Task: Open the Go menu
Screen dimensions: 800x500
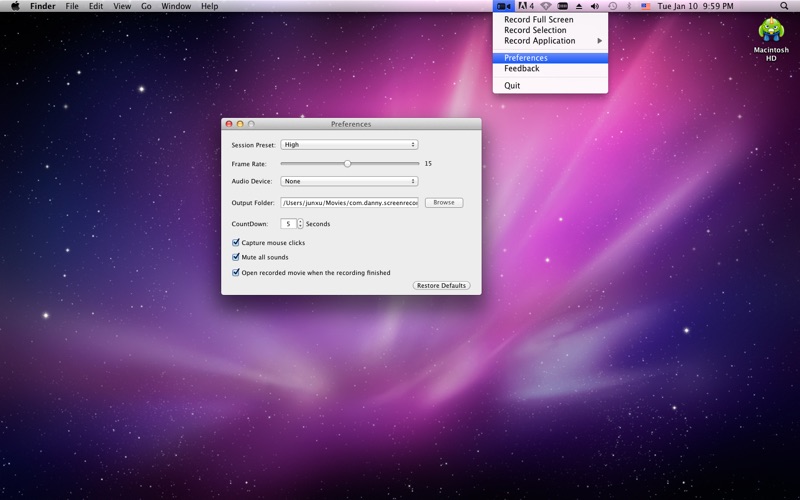Action: (146, 6)
